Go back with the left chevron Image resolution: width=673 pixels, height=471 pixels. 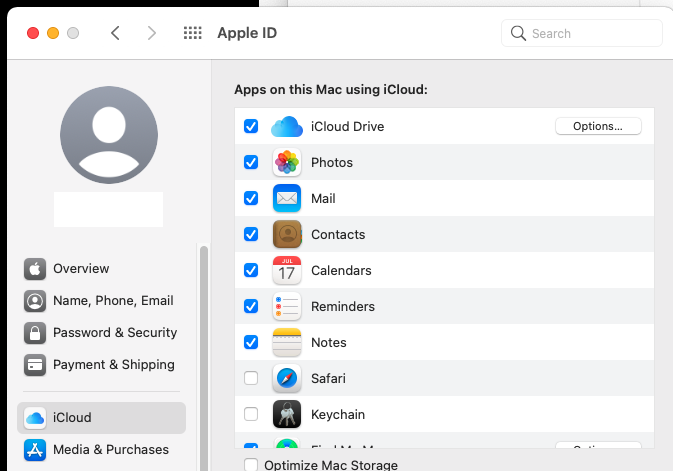tap(115, 33)
